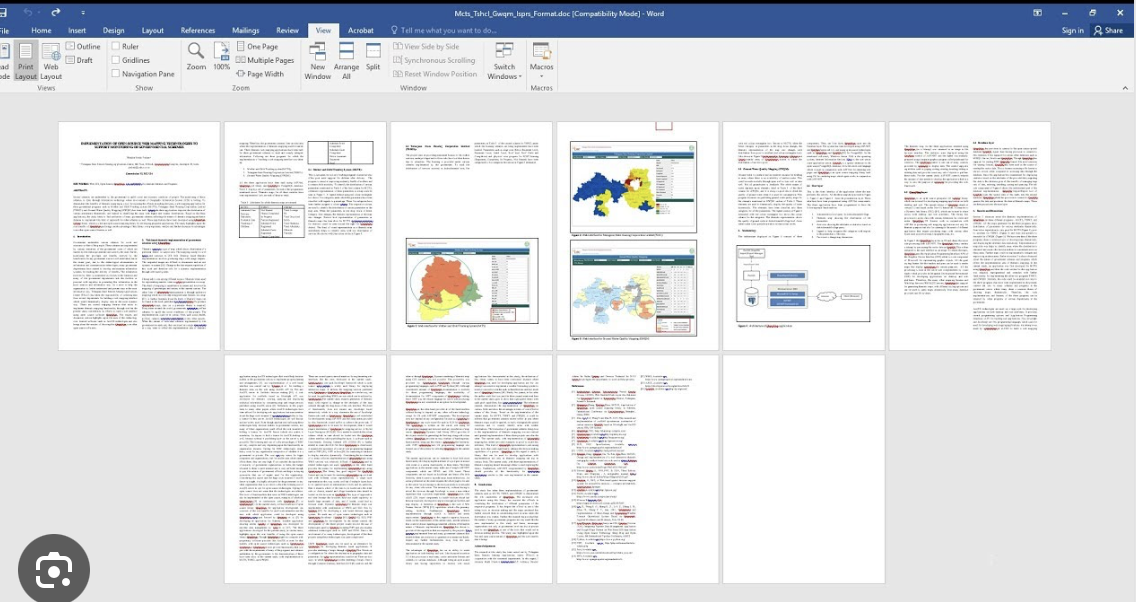Click the page containing the table
1136x602 pixels.
point(305,236)
